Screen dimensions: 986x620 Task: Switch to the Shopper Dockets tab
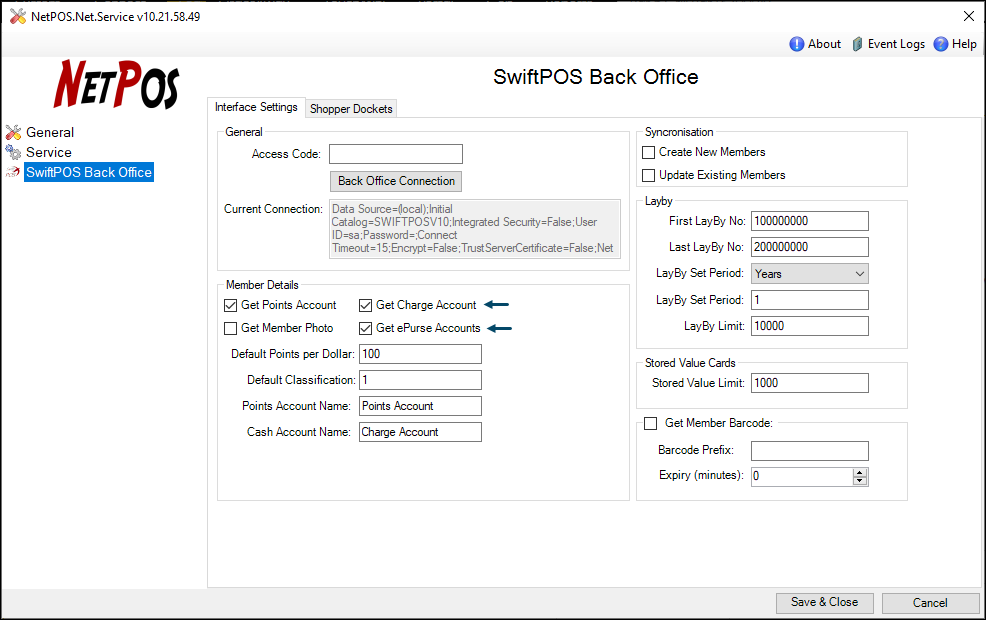tap(351, 108)
